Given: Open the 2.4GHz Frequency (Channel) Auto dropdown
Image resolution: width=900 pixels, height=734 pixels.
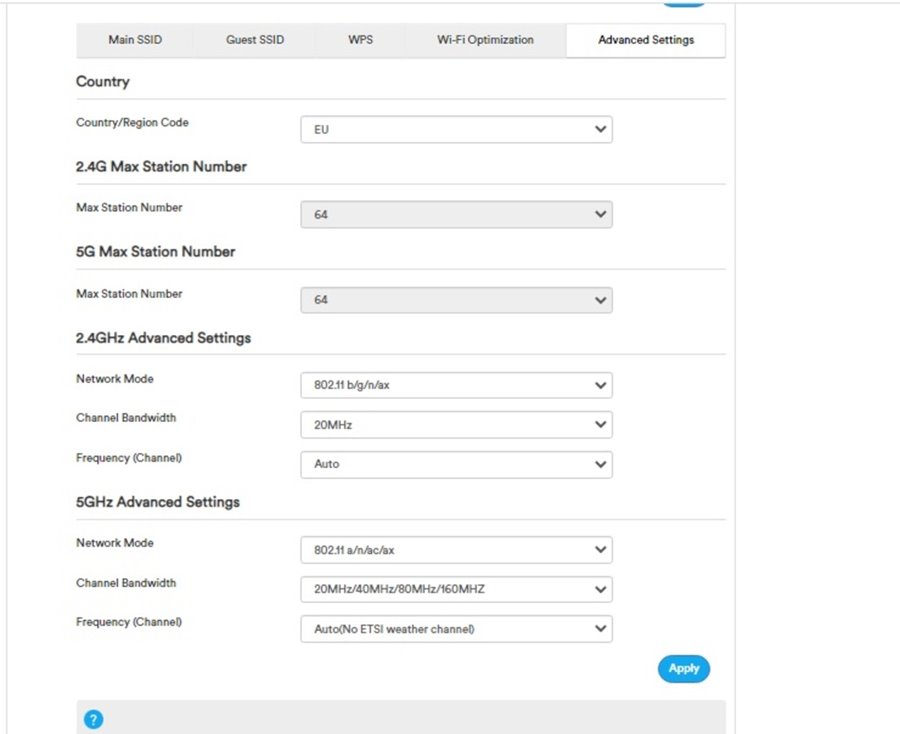Looking at the screenshot, I should tap(456, 464).
